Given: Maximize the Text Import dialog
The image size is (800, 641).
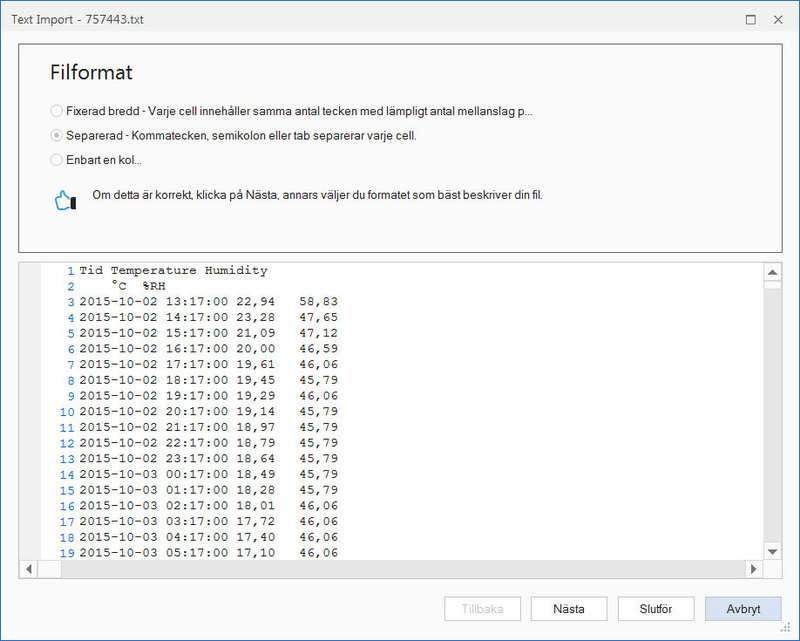Looking at the screenshot, I should (x=751, y=19).
